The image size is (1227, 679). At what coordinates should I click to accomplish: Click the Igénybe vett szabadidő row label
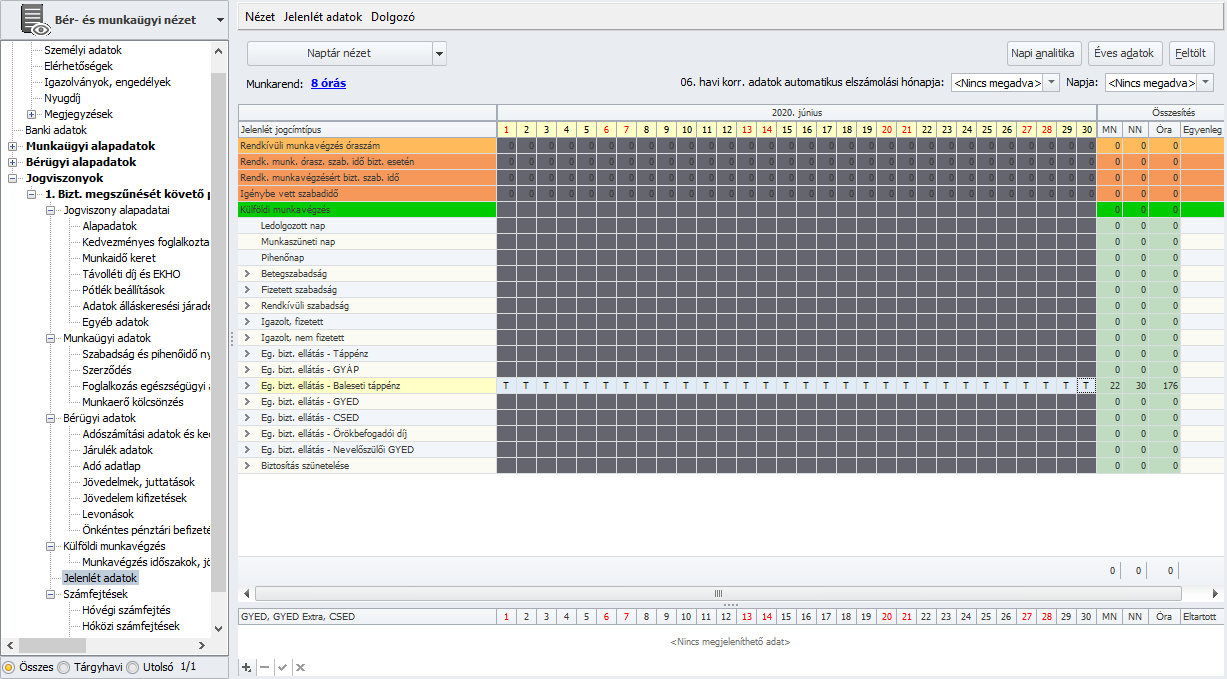click(x=291, y=194)
